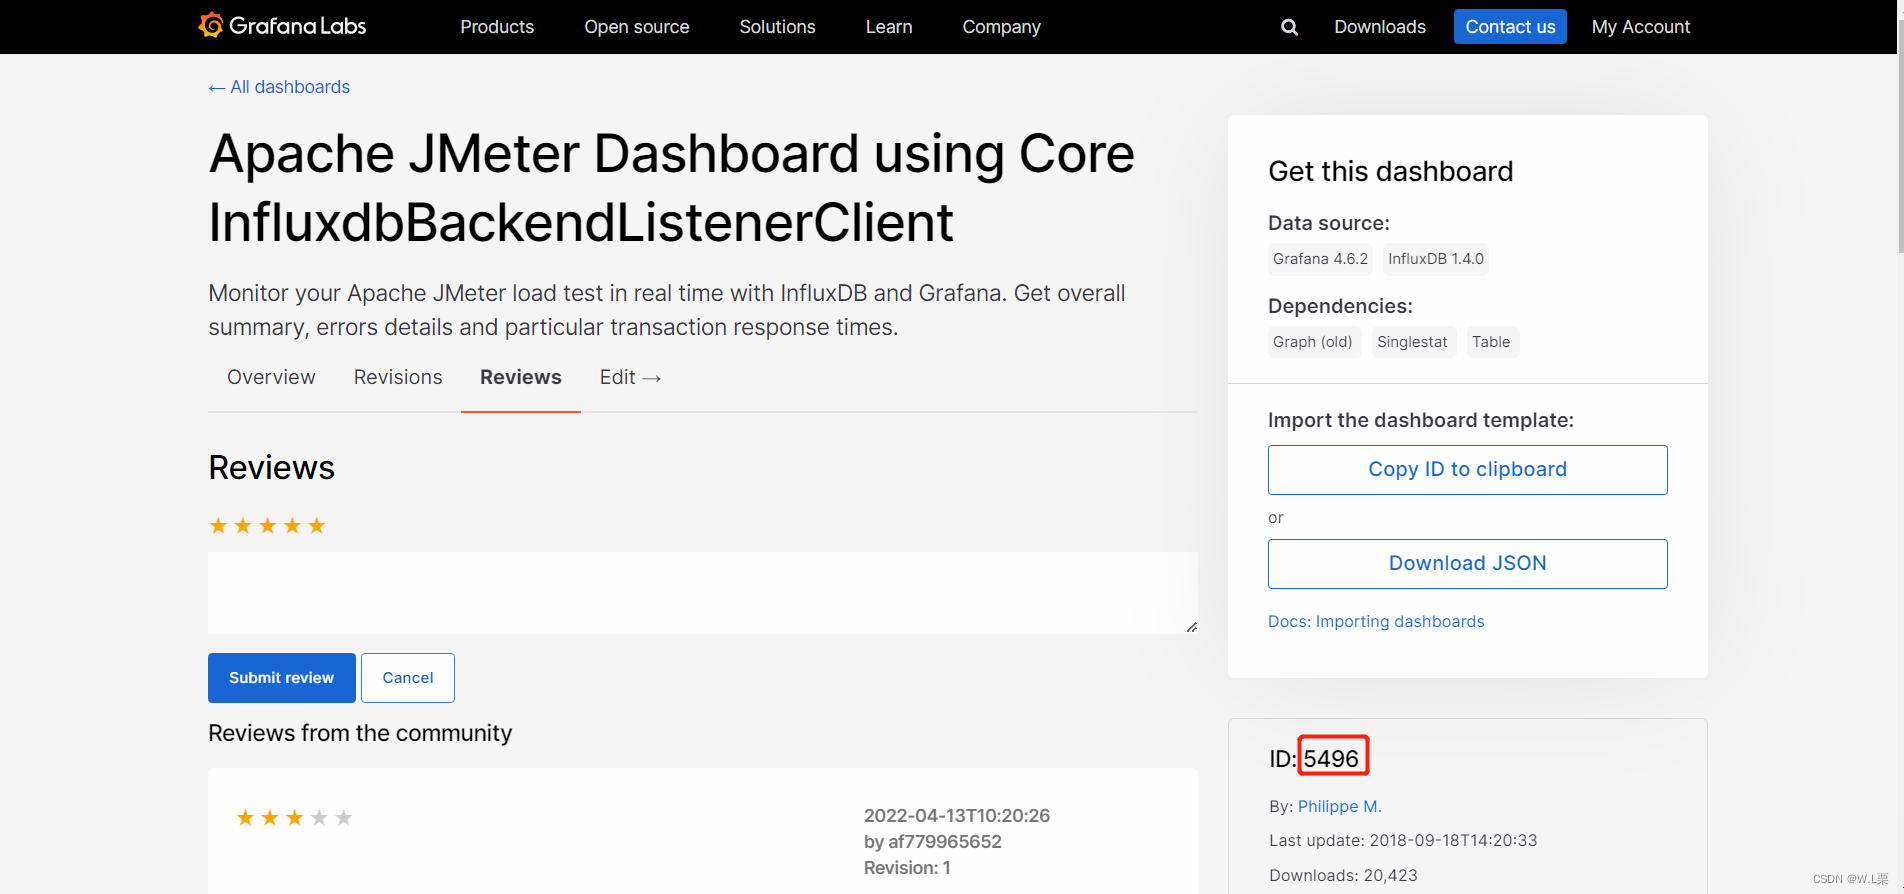Click the reviewer name af779965652

click(x=945, y=842)
